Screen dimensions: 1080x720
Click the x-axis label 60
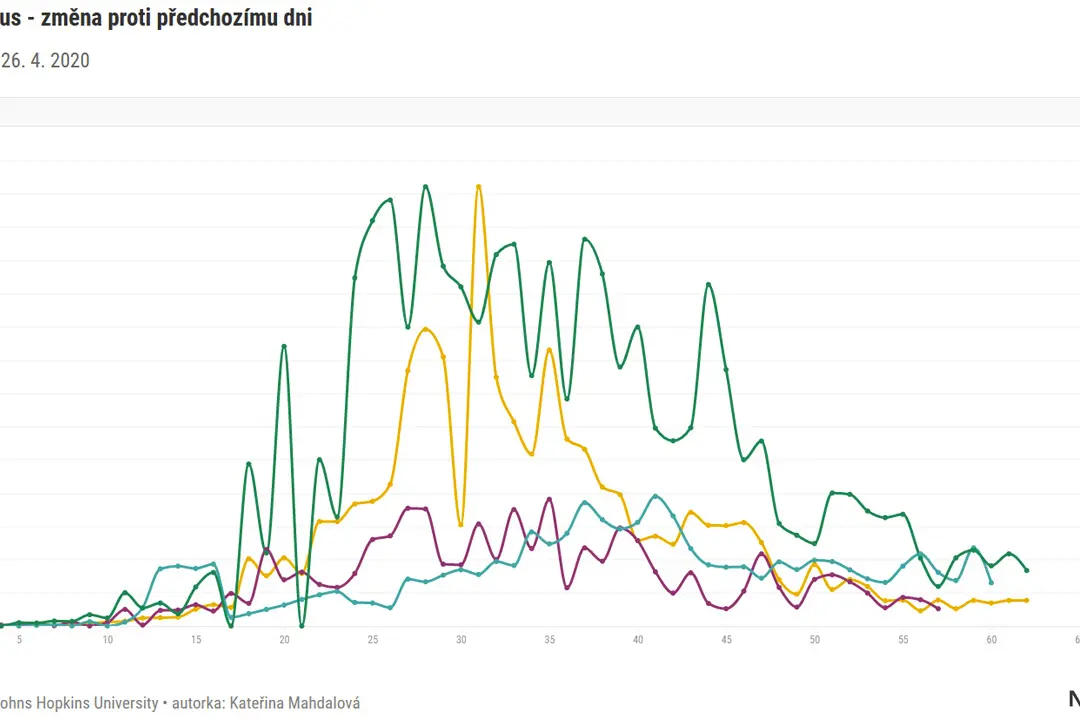(991, 639)
